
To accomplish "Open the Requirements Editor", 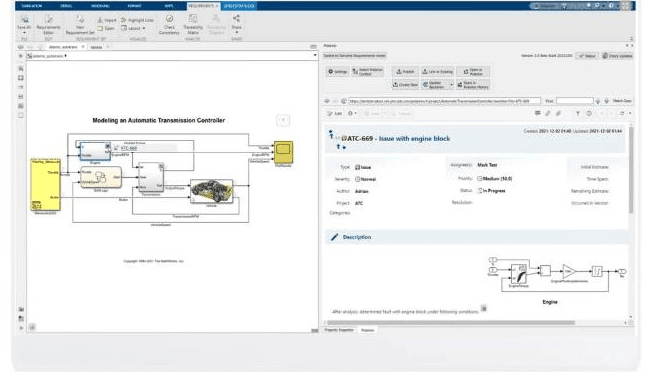I will (x=48, y=24).
